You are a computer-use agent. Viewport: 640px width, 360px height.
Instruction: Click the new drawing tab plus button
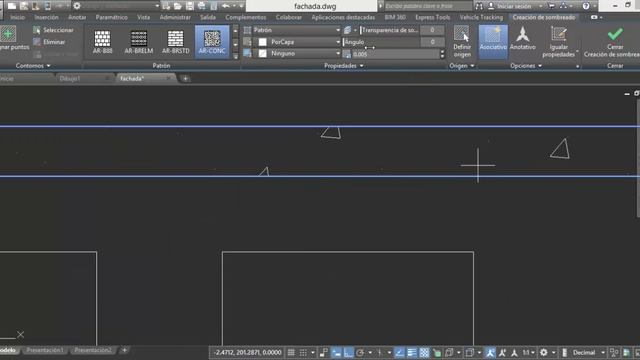pyautogui.click(x=185, y=78)
